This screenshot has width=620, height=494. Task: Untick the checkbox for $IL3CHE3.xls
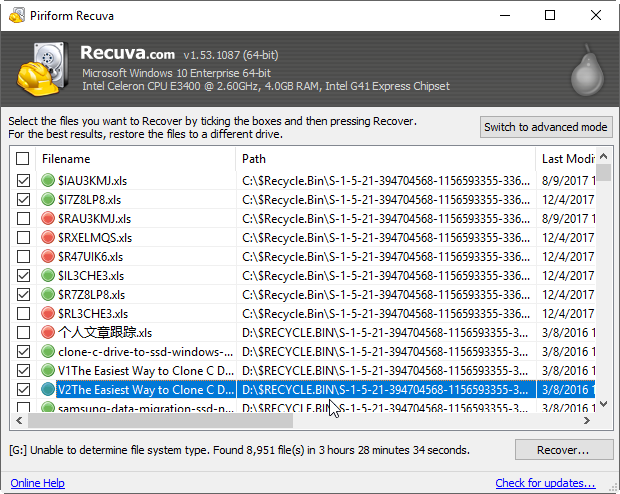point(23,275)
